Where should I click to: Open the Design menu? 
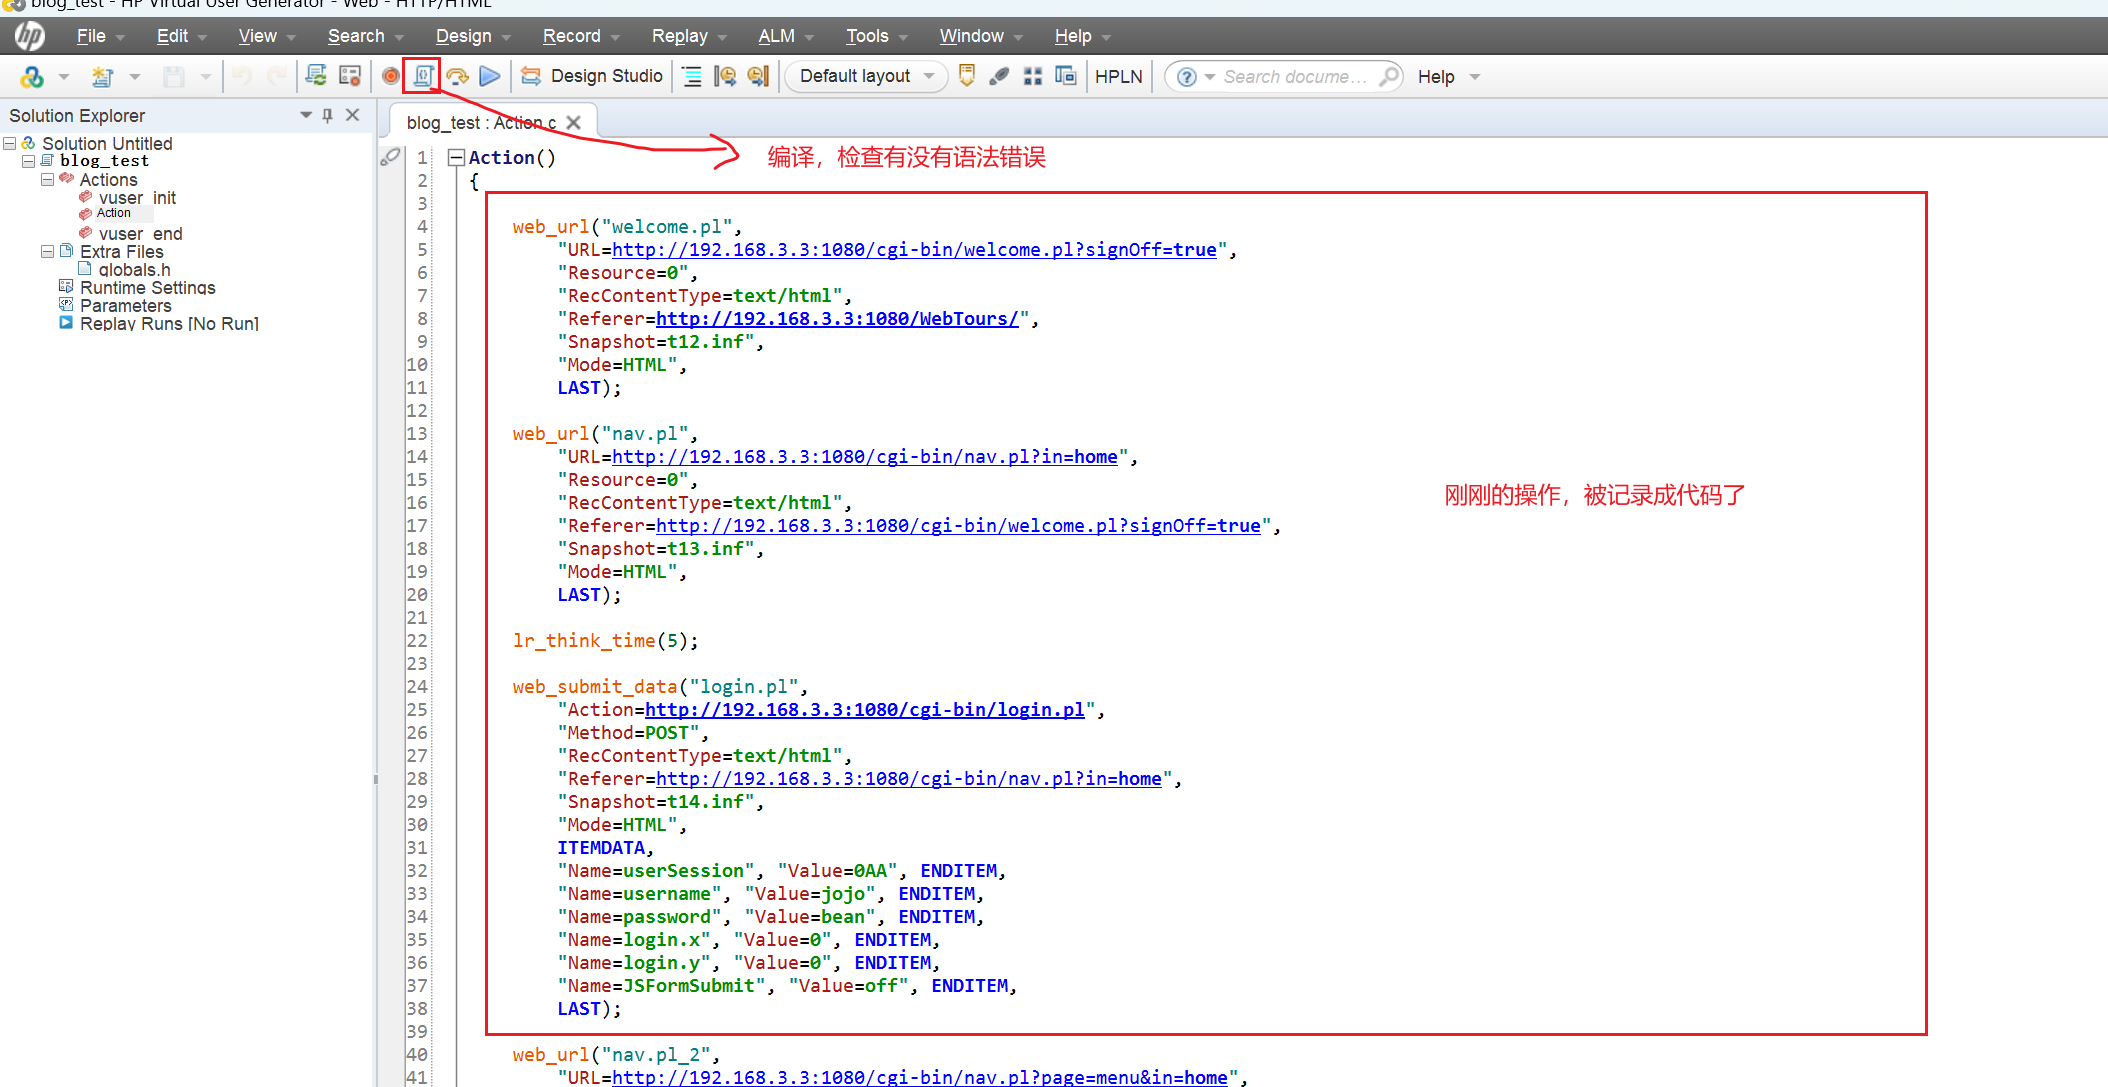(x=472, y=36)
